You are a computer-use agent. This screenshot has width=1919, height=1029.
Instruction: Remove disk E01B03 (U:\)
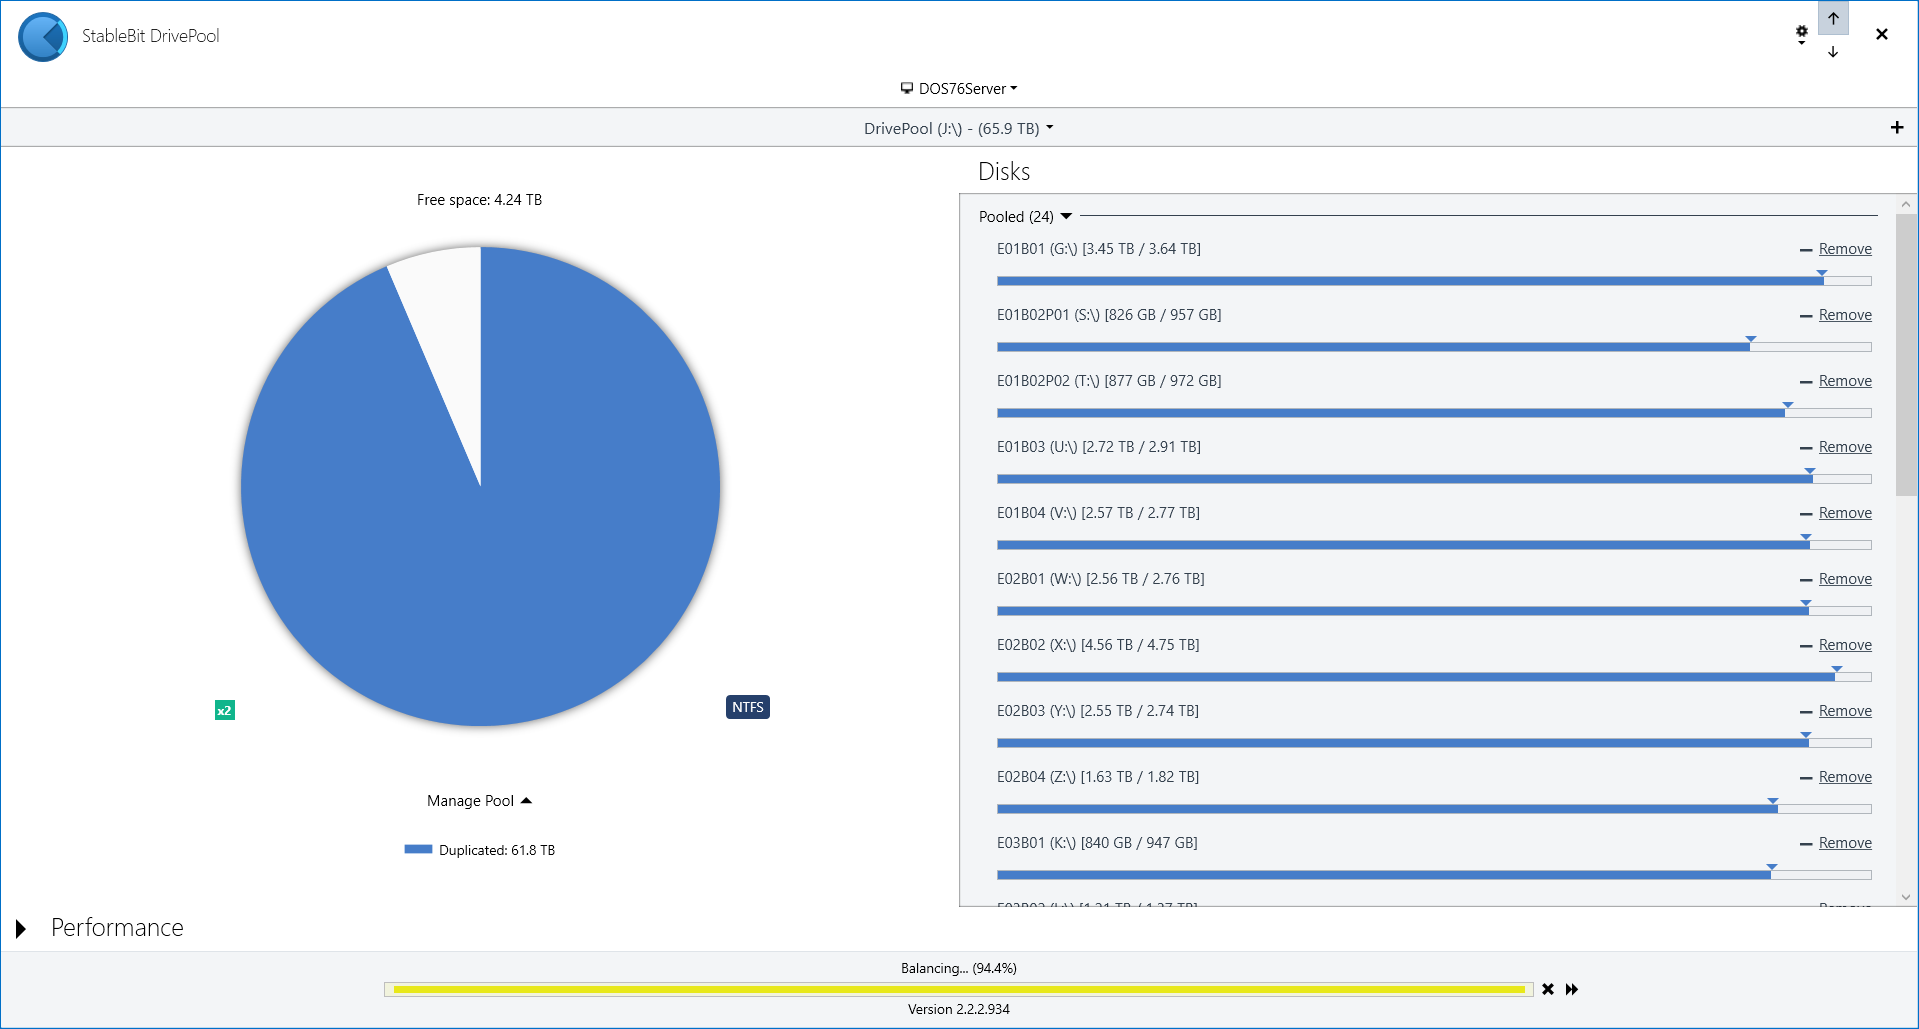[x=1845, y=447]
